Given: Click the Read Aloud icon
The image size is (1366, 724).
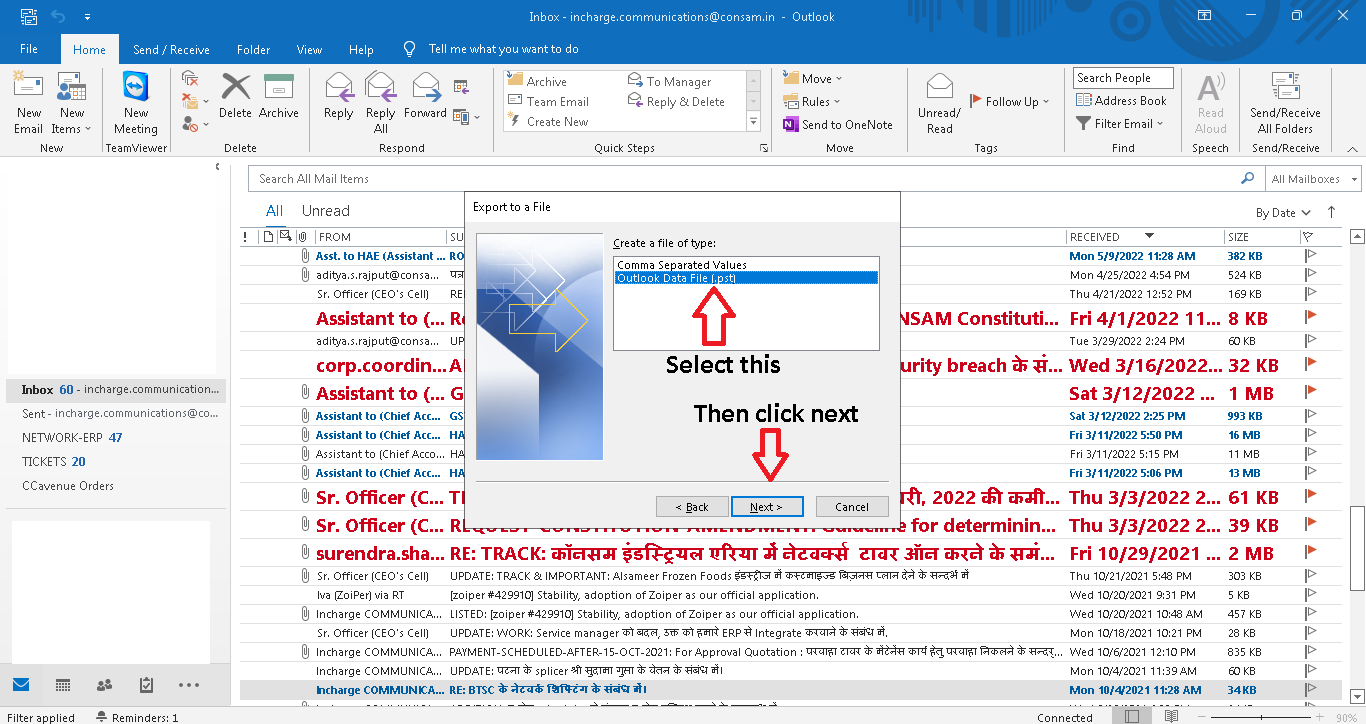Looking at the screenshot, I should pyautogui.click(x=1210, y=103).
